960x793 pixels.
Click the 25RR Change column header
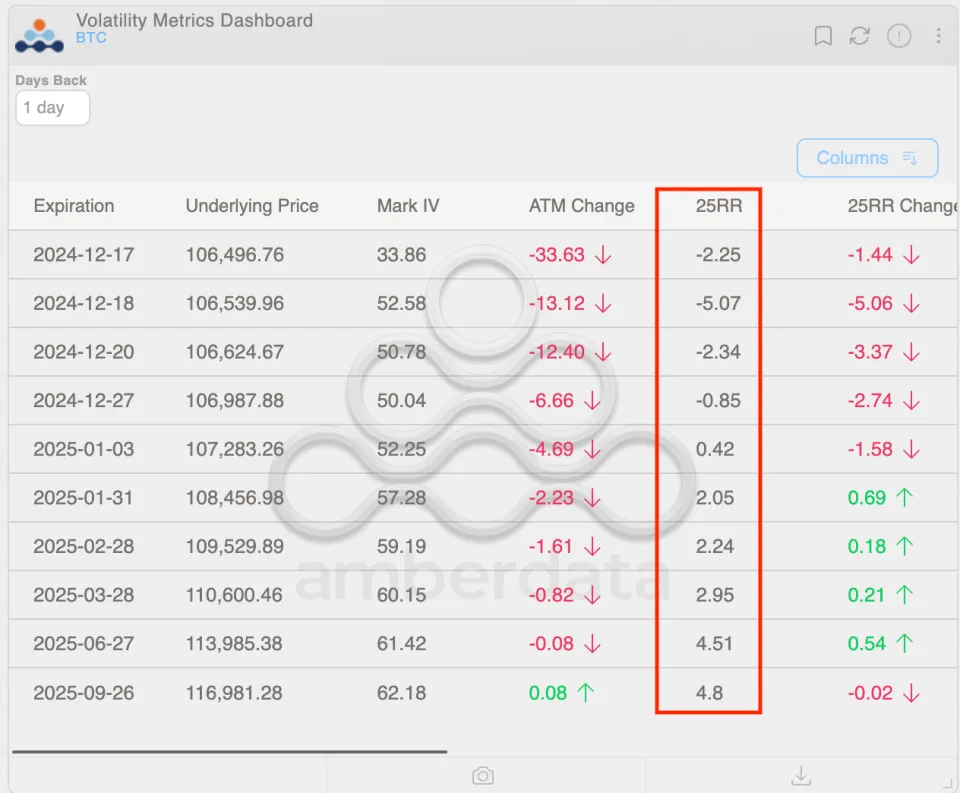(x=902, y=206)
